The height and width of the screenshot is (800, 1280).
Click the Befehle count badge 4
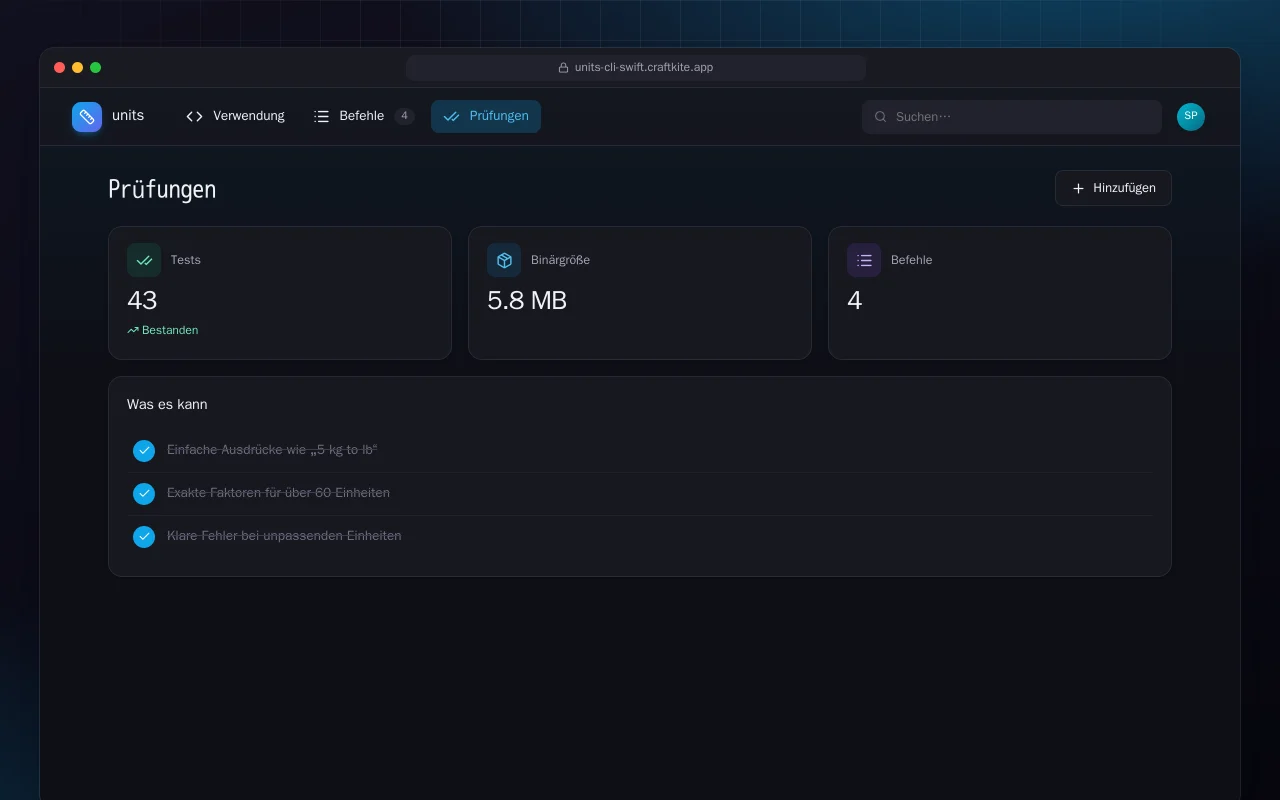coord(404,116)
